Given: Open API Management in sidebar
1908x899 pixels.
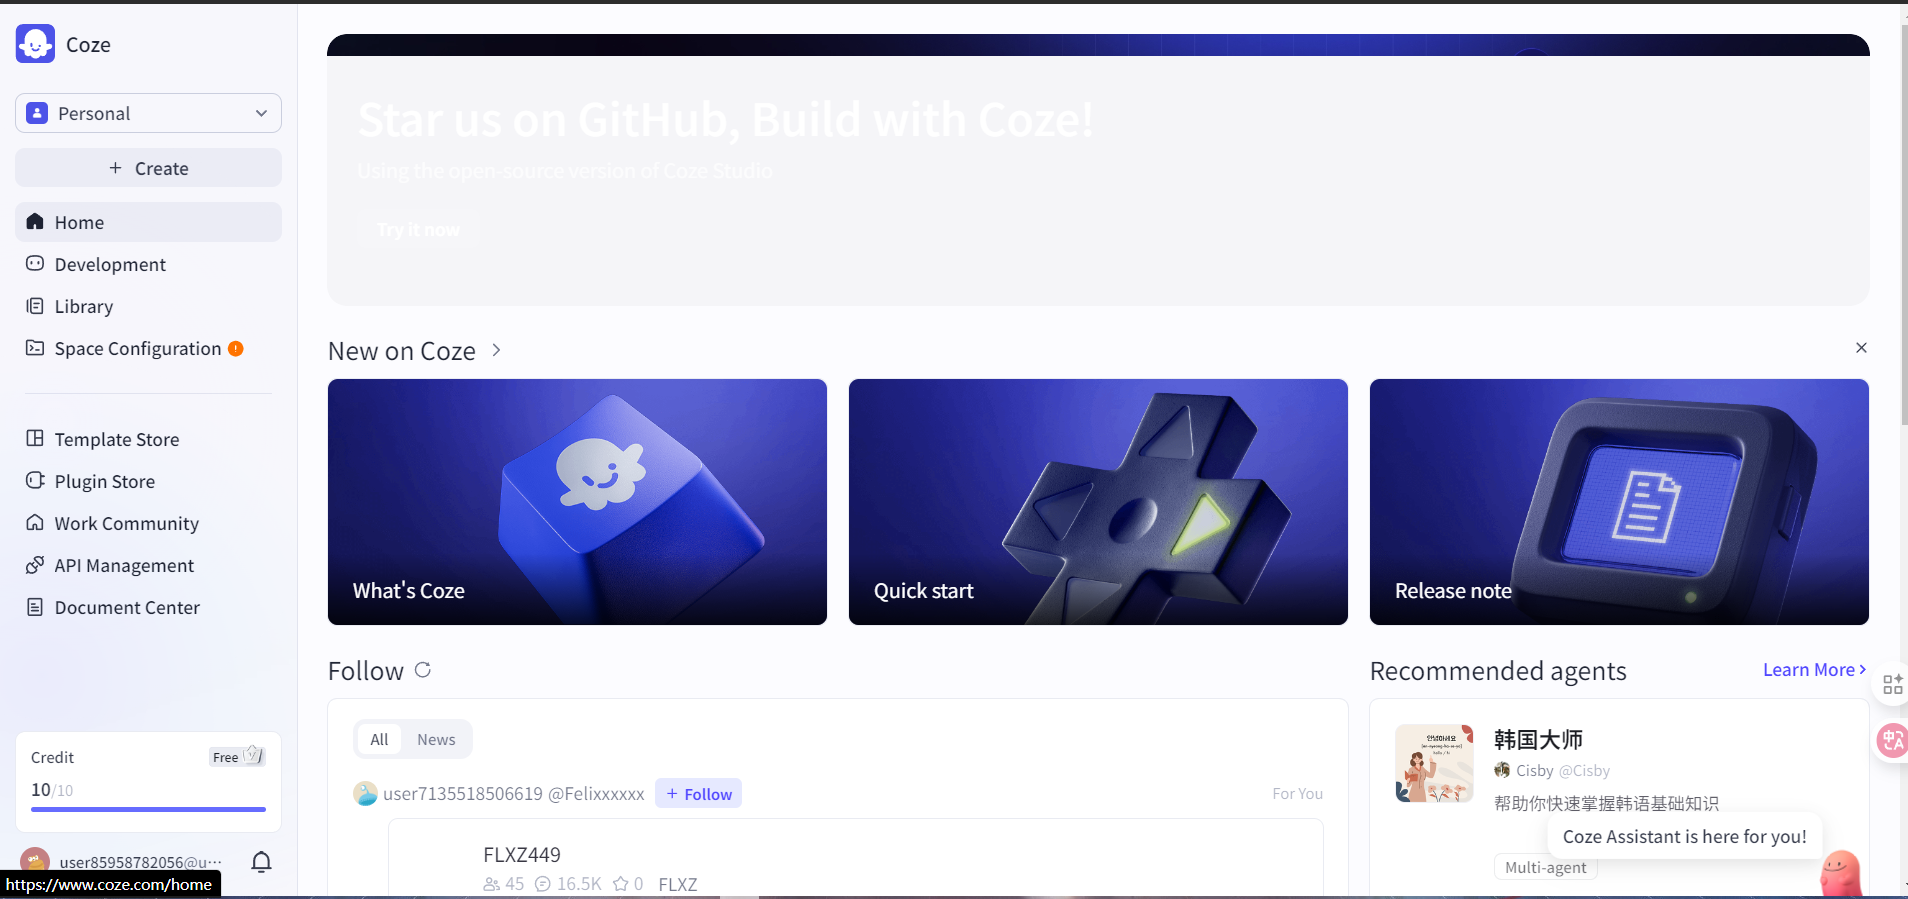Looking at the screenshot, I should (124, 565).
